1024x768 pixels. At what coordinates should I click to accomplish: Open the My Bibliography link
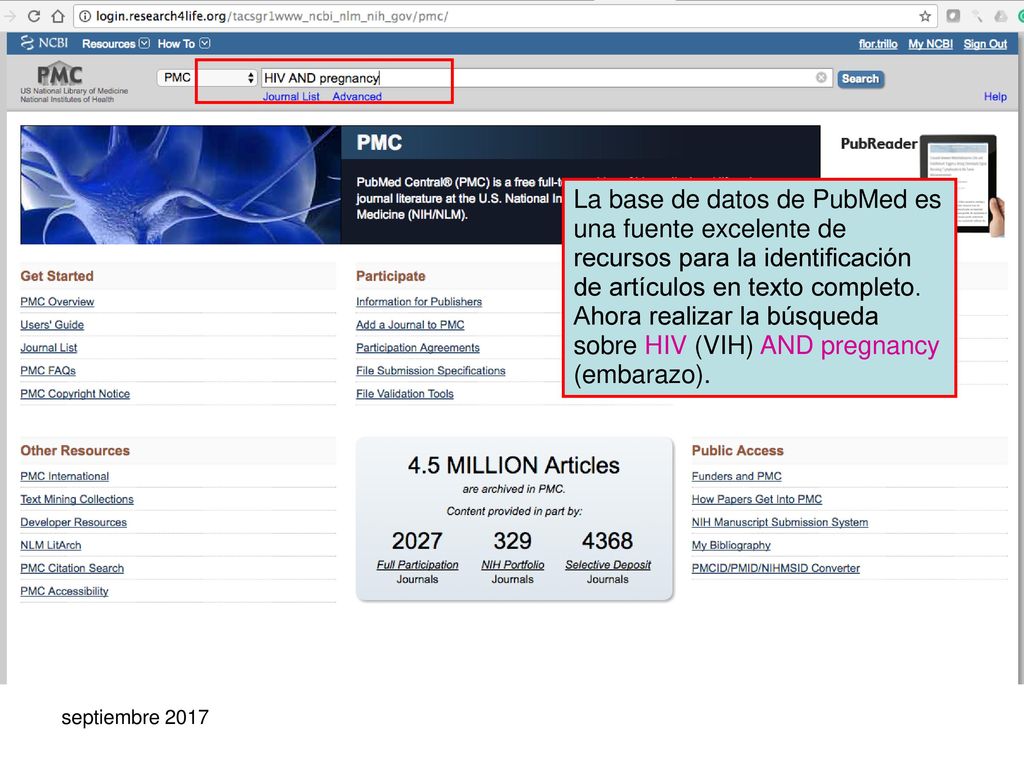[x=731, y=545]
